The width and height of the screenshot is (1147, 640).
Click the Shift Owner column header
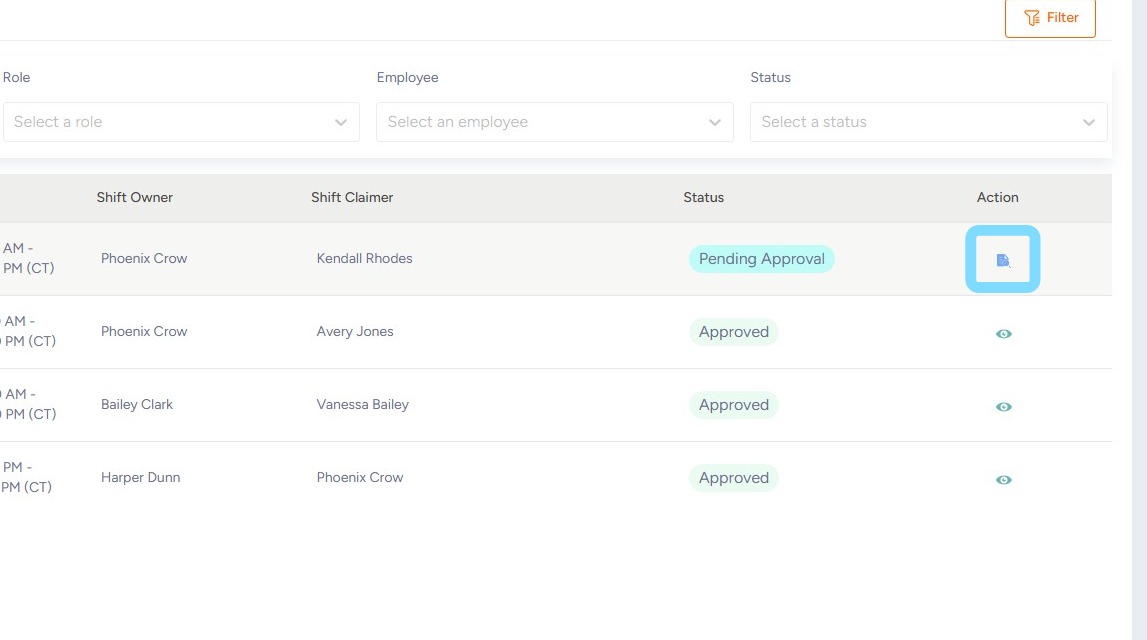click(x=135, y=197)
